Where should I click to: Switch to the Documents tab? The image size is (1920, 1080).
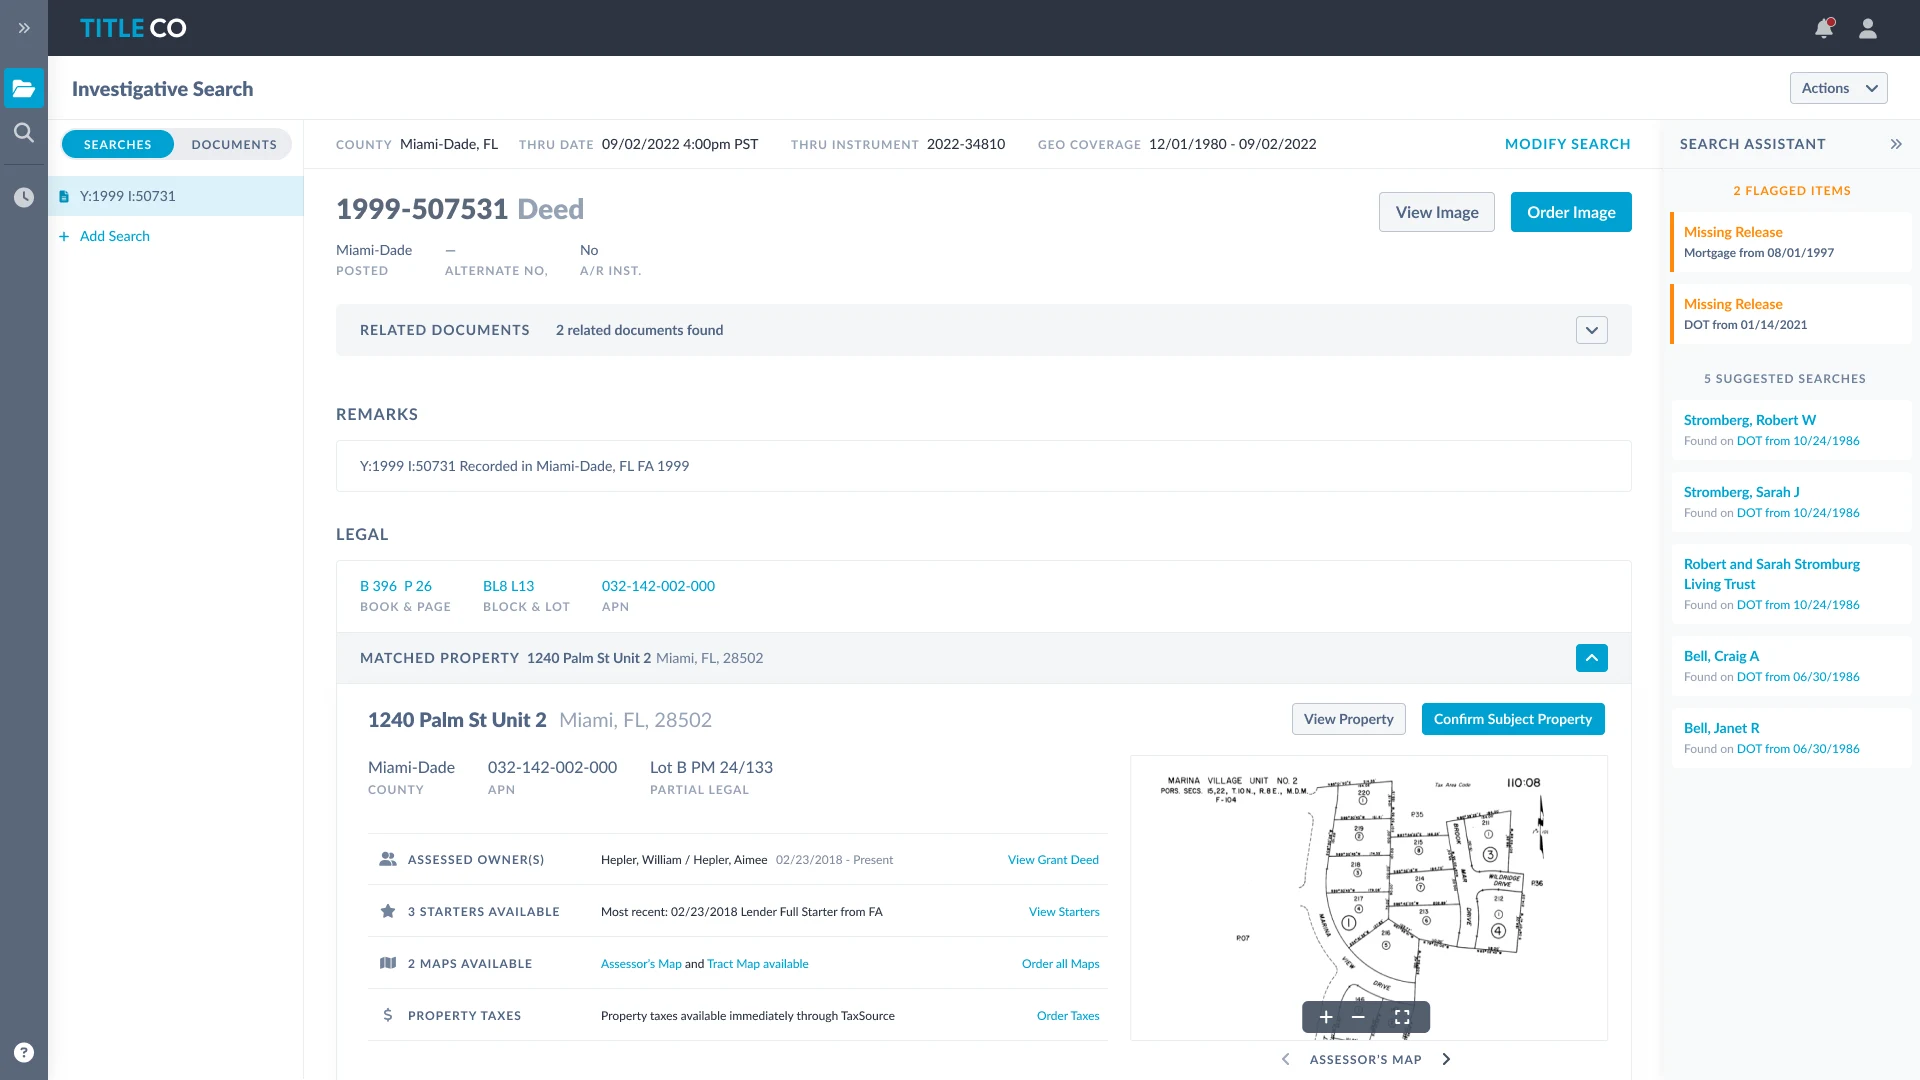[234, 144]
